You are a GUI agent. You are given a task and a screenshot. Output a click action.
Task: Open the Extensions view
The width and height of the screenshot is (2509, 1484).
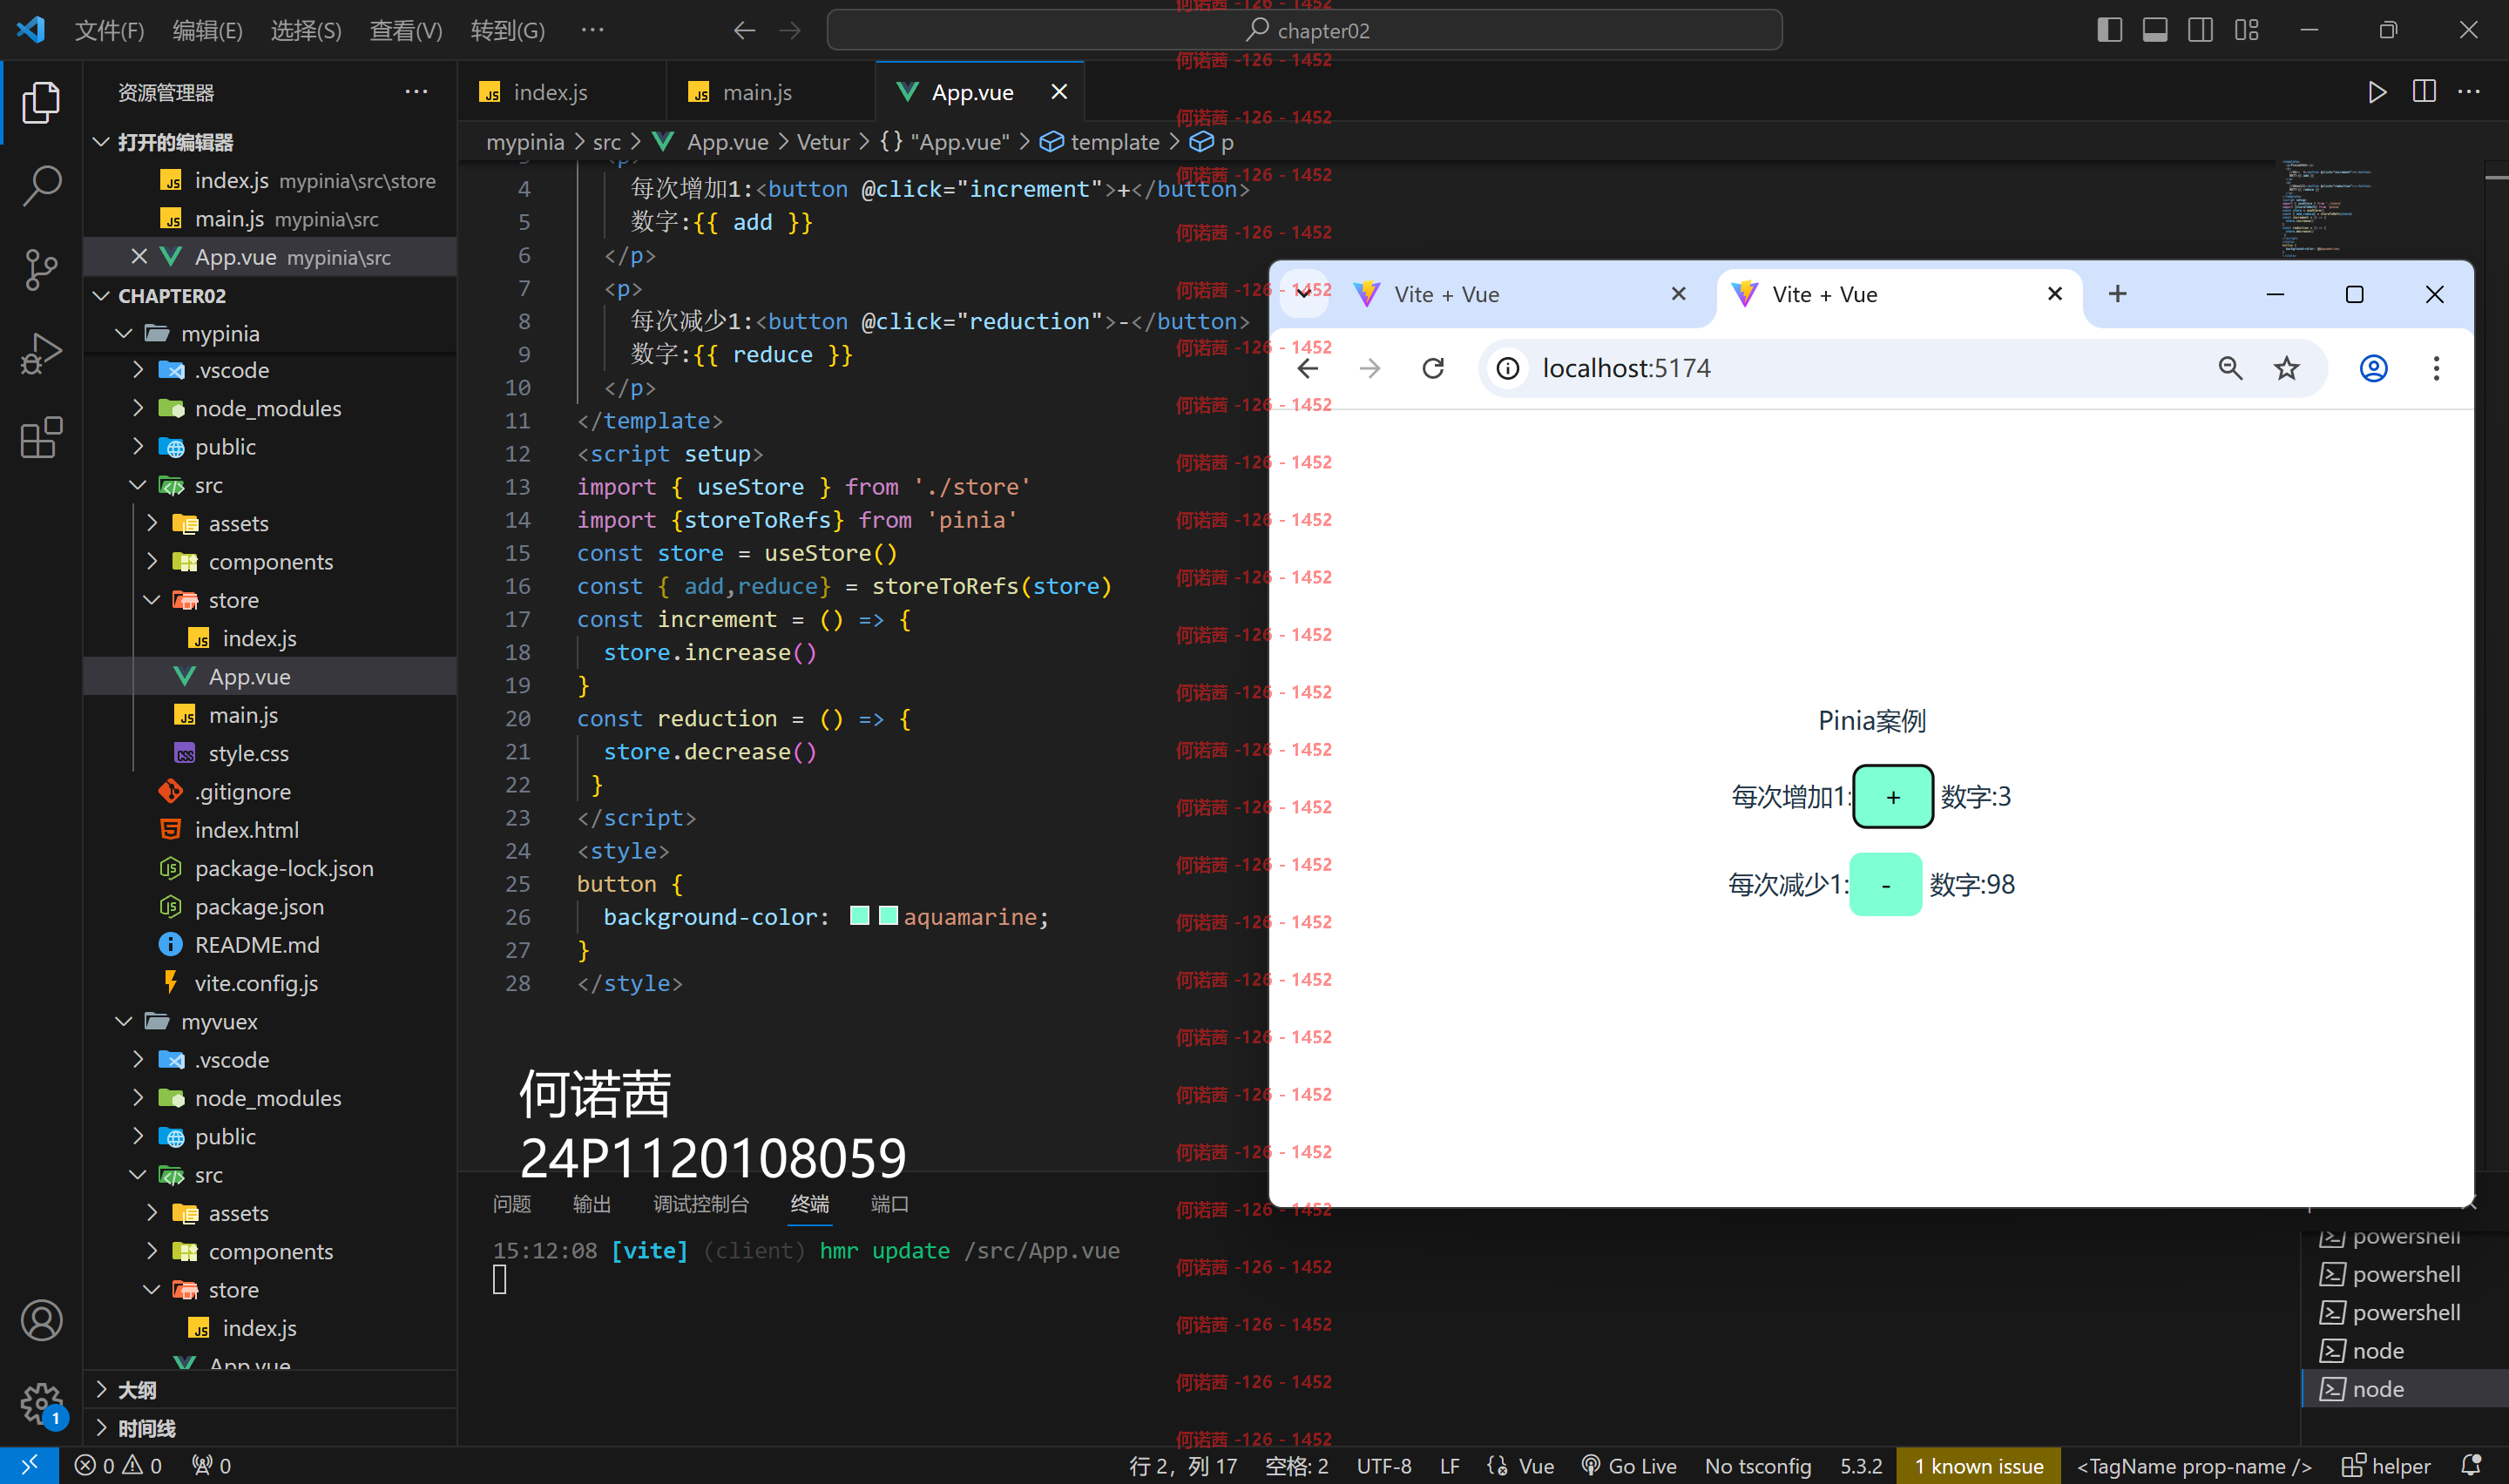click(41, 437)
